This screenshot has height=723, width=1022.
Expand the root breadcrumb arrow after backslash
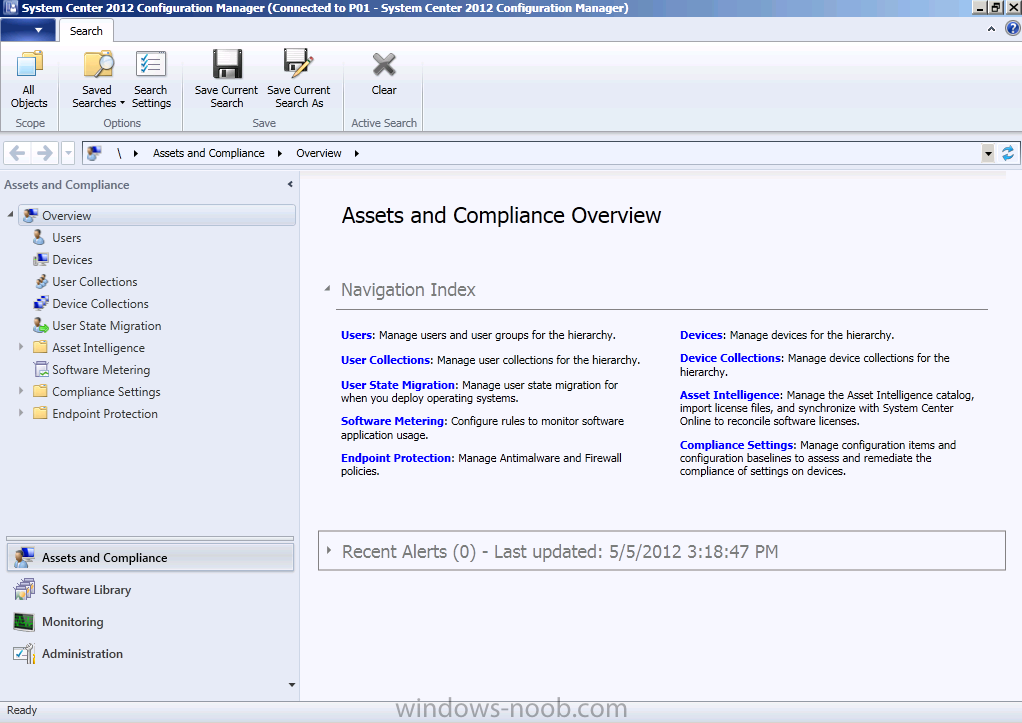pos(136,153)
